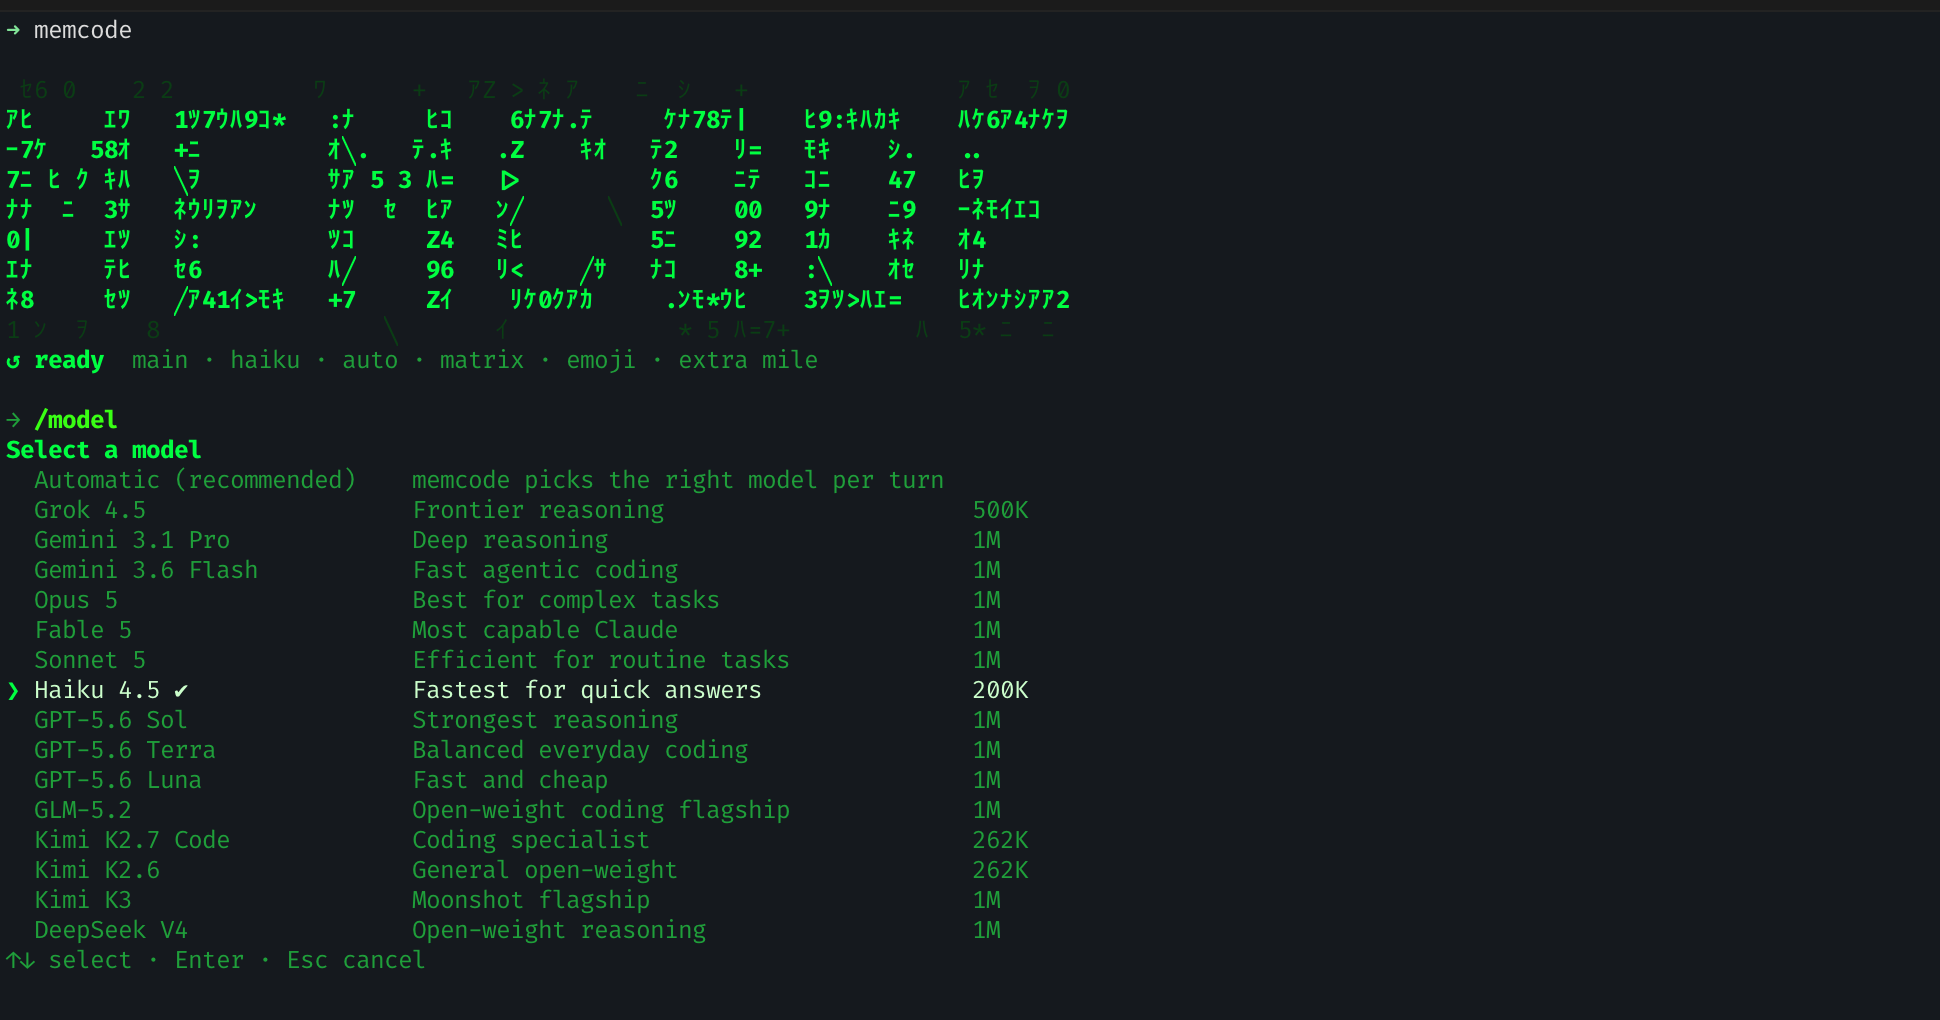The image size is (1940, 1020).
Task: Click 'Open-weight coding flagship' description
Action: click(x=601, y=810)
